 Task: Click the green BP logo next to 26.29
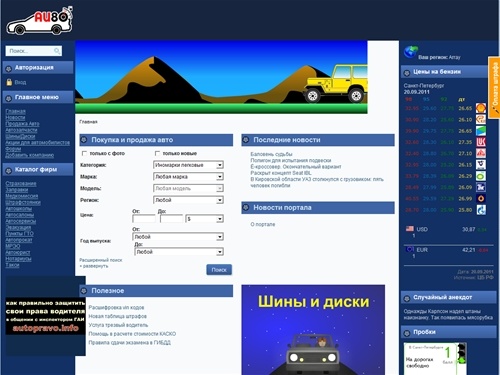(x=481, y=176)
